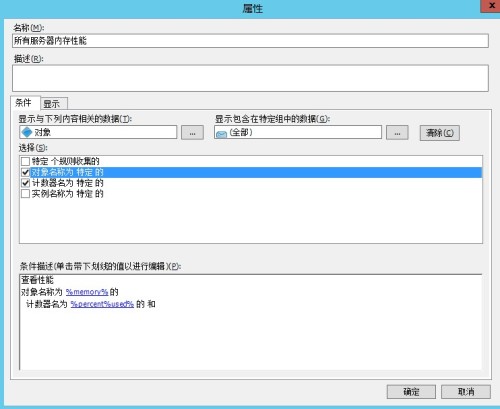
Task: Check the 实例名称为 特定 的 checkbox
Action: (25, 194)
